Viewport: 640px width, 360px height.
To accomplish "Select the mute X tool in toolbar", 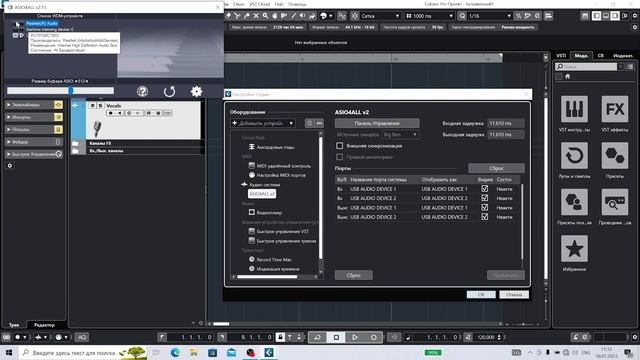I will pos(256,16).
